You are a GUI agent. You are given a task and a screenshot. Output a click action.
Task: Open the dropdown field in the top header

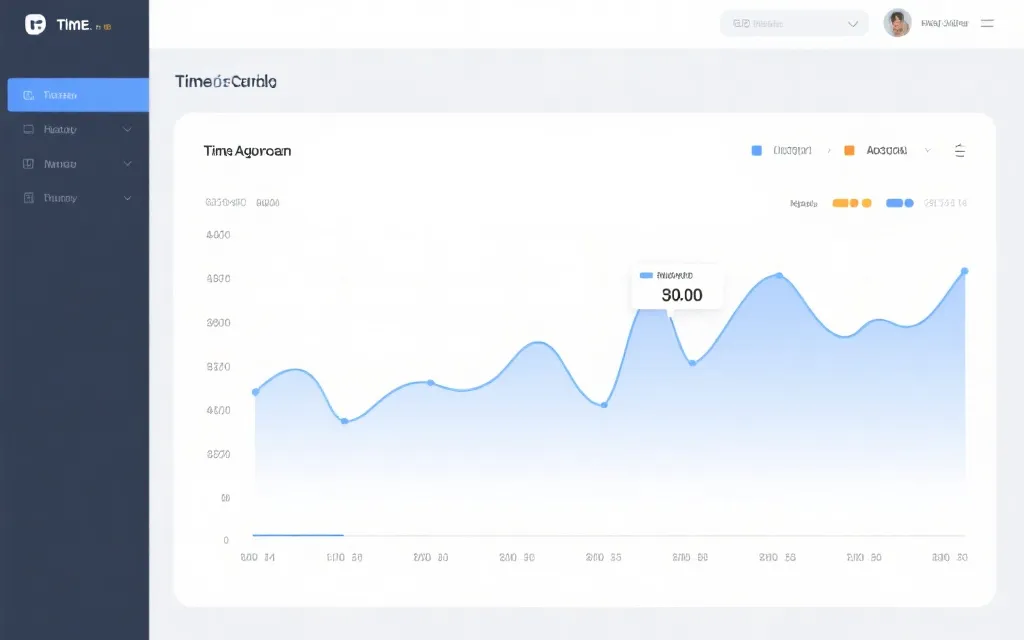pyautogui.click(x=794, y=23)
